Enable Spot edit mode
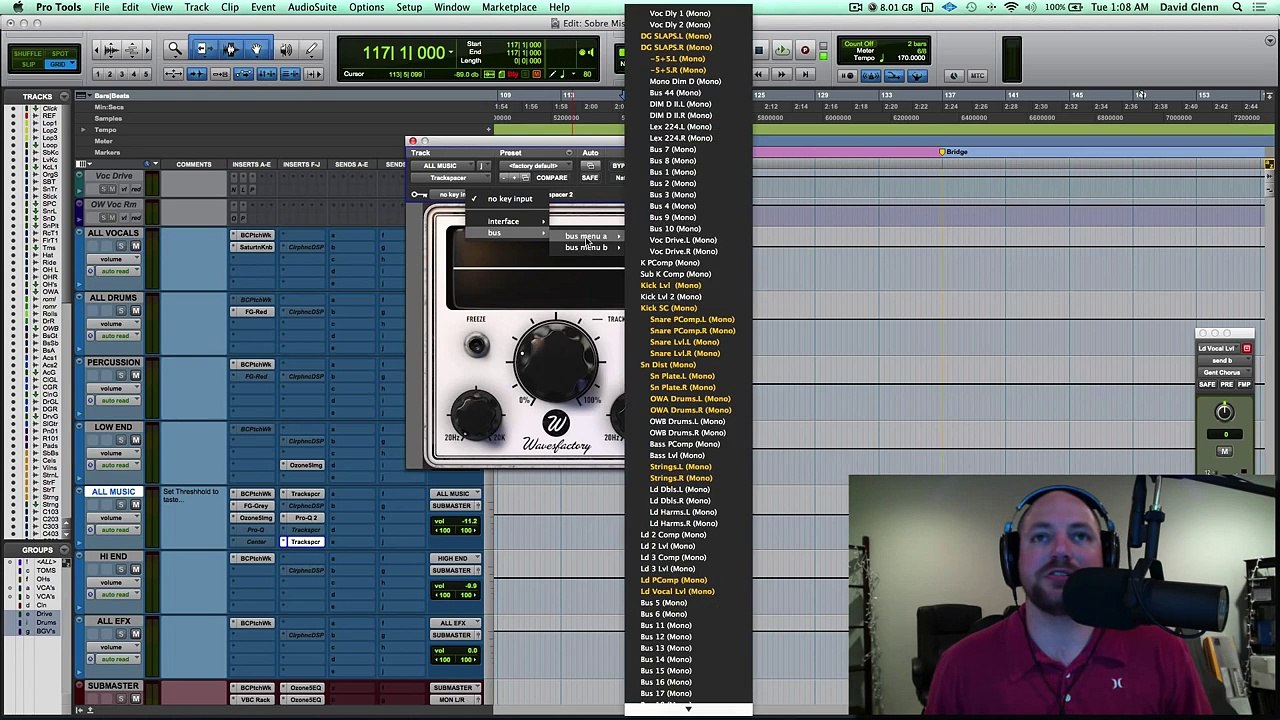Image resolution: width=1280 pixels, height=720 pixels. click(x=60, y=54)
